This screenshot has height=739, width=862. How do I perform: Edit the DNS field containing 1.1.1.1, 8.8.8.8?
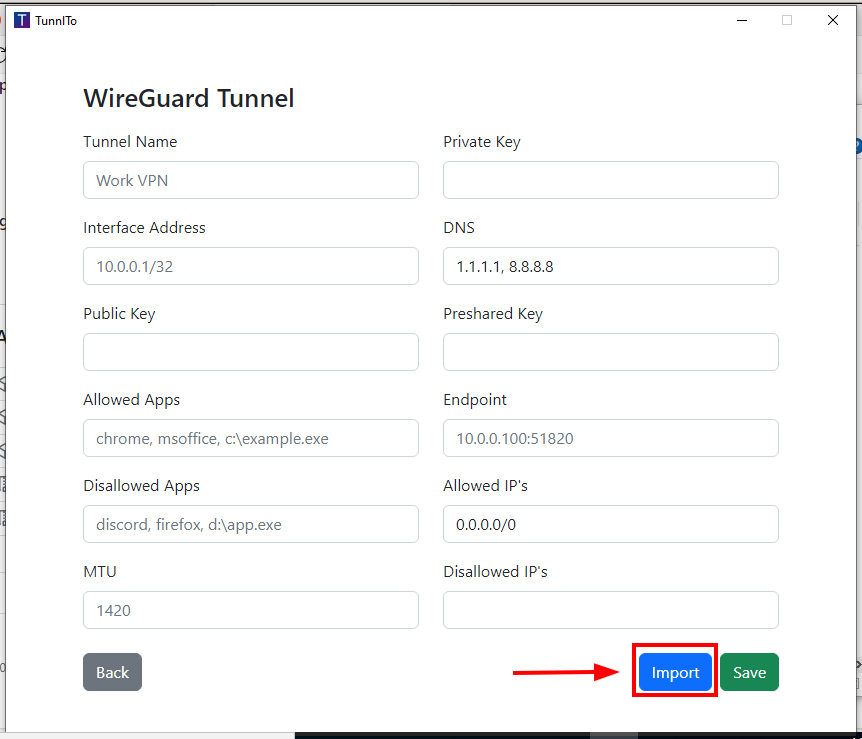[x=610, y=266]
